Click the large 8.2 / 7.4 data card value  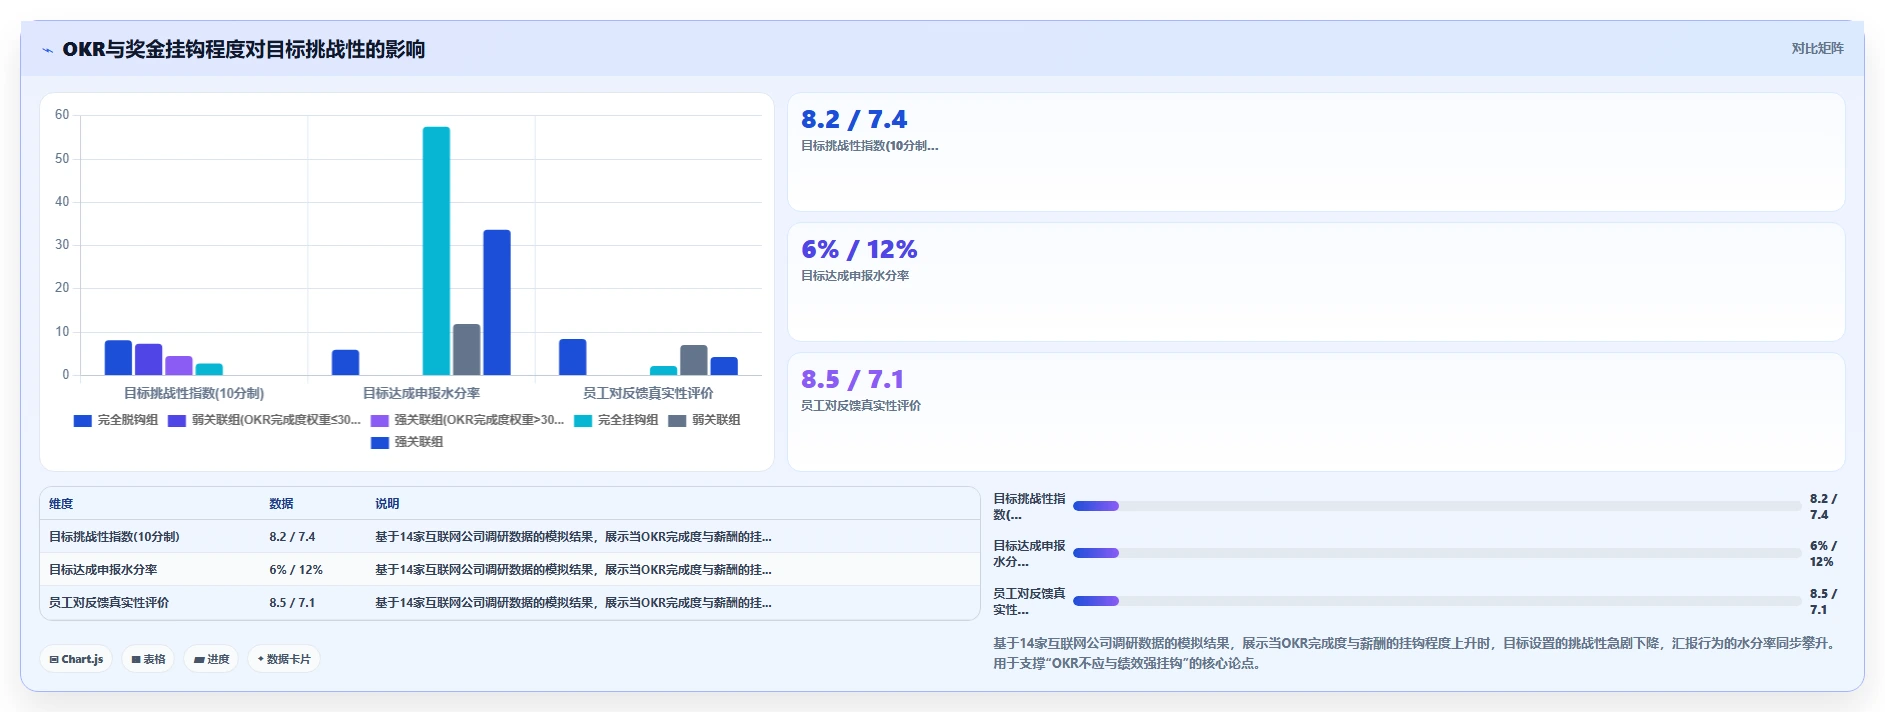coord(854,120)
